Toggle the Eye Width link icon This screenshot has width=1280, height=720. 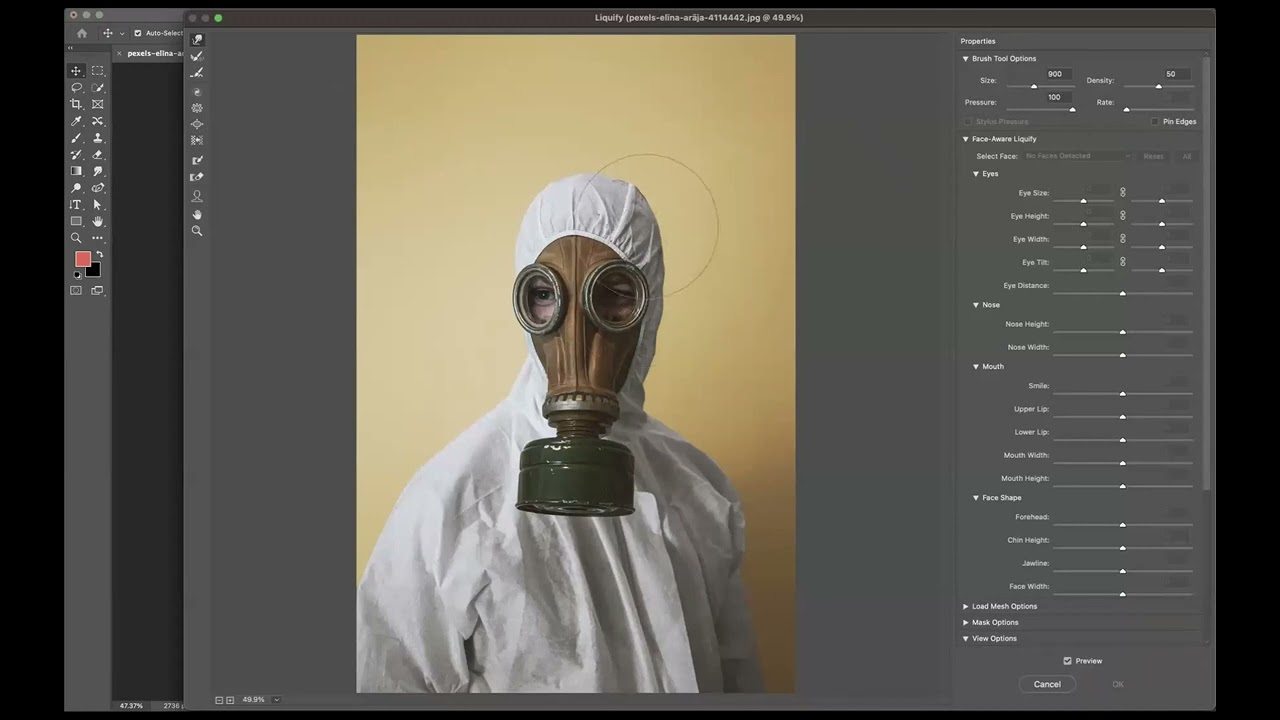(x=1123, y=238)
